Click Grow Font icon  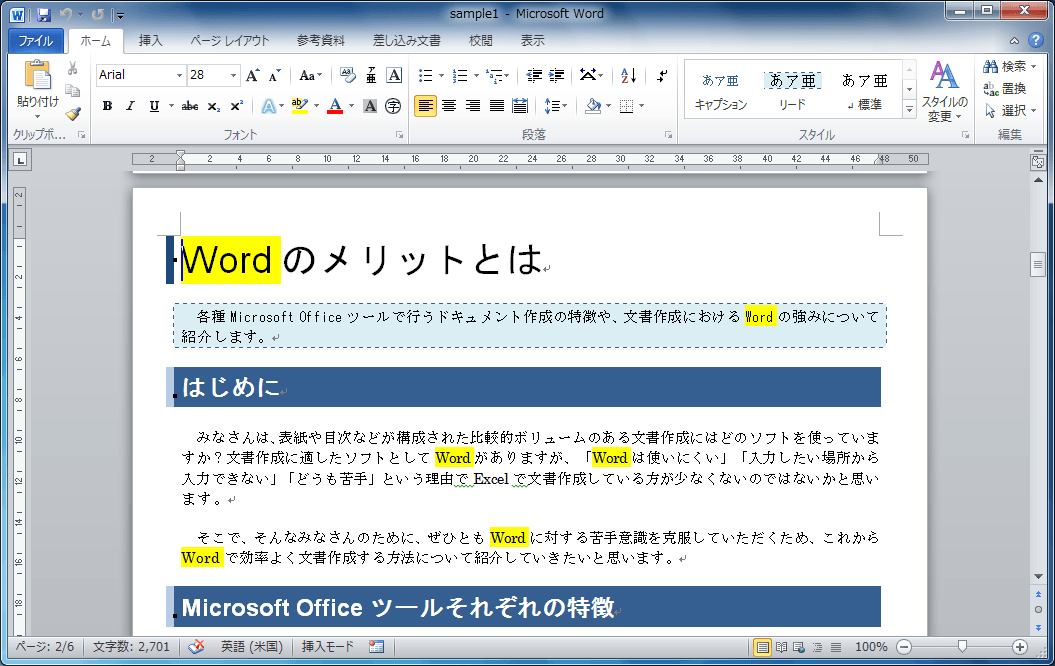point(252,75)
